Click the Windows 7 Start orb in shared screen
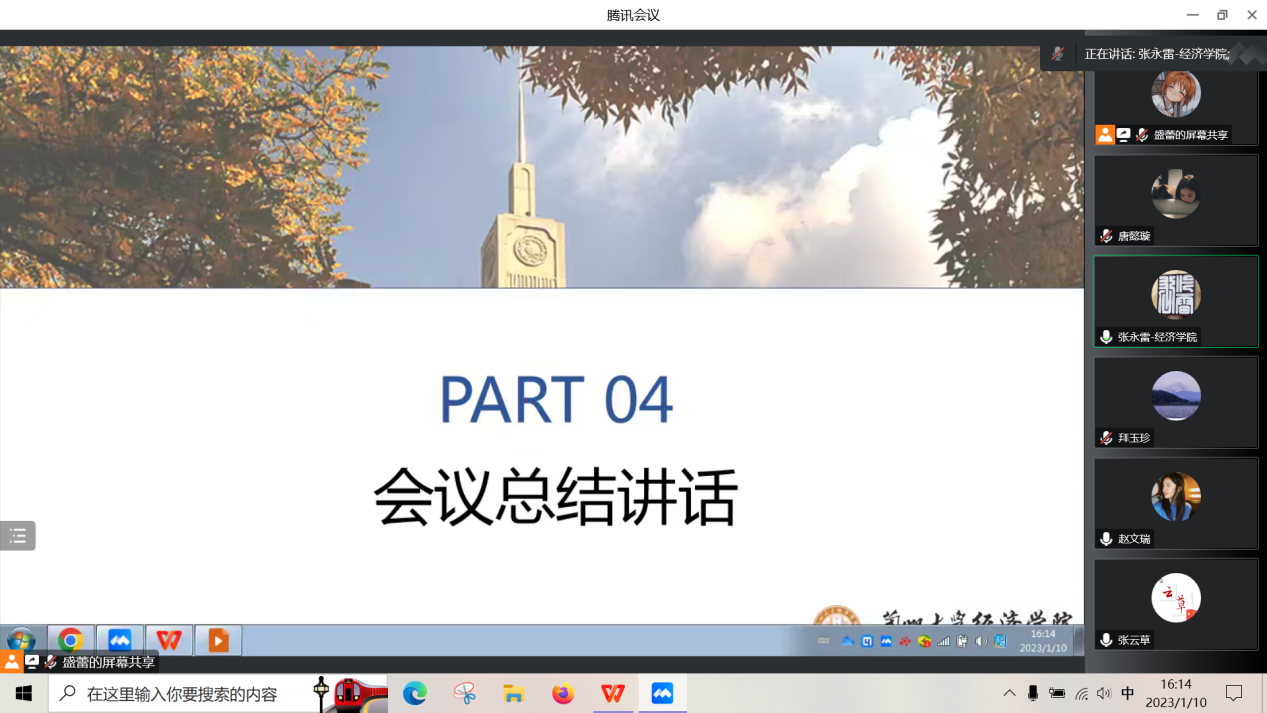Screen dimensions: 1267x713 coord(21,640)
